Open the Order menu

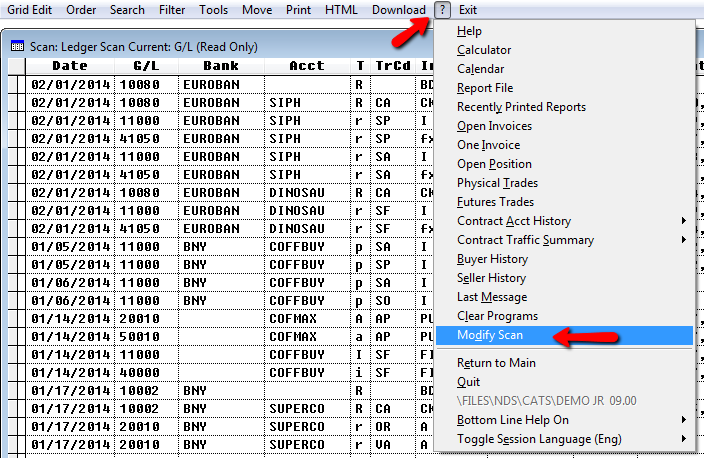(x=81, y=10)
